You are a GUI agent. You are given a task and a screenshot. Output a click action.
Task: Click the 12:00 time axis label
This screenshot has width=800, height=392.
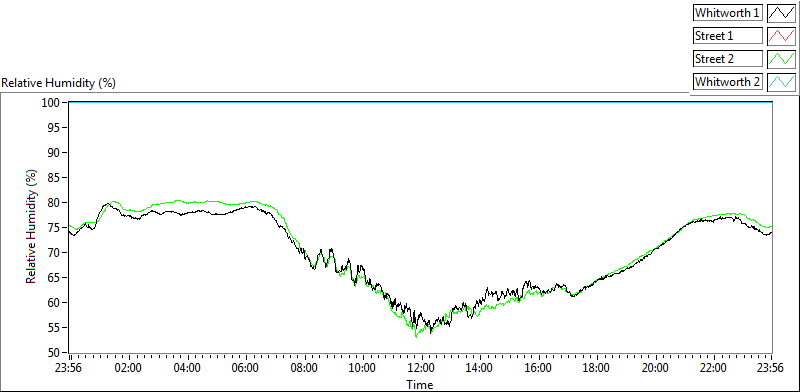coord(422,369)
